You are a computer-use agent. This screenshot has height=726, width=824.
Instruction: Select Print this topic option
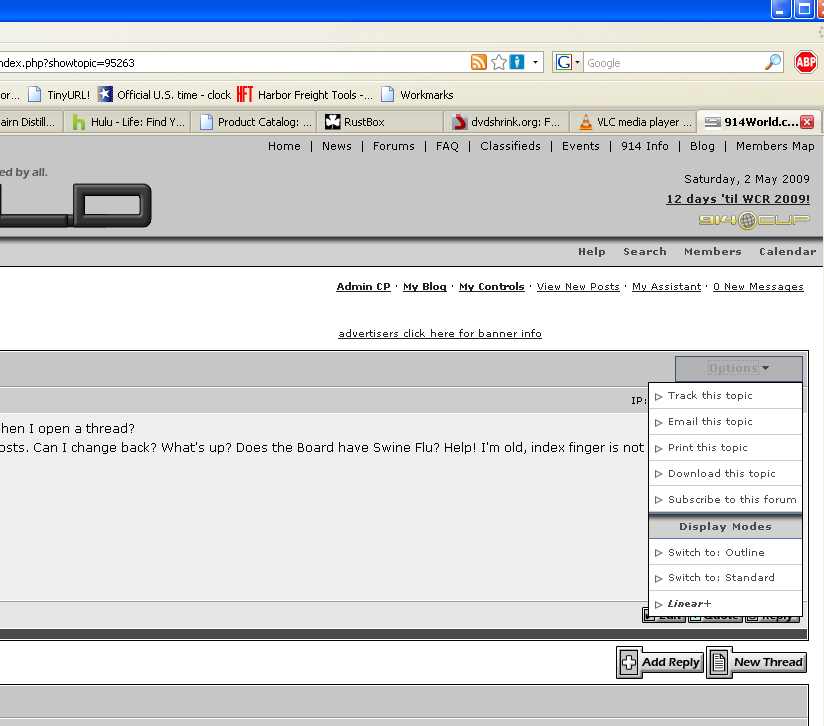(x=707, y=448)
